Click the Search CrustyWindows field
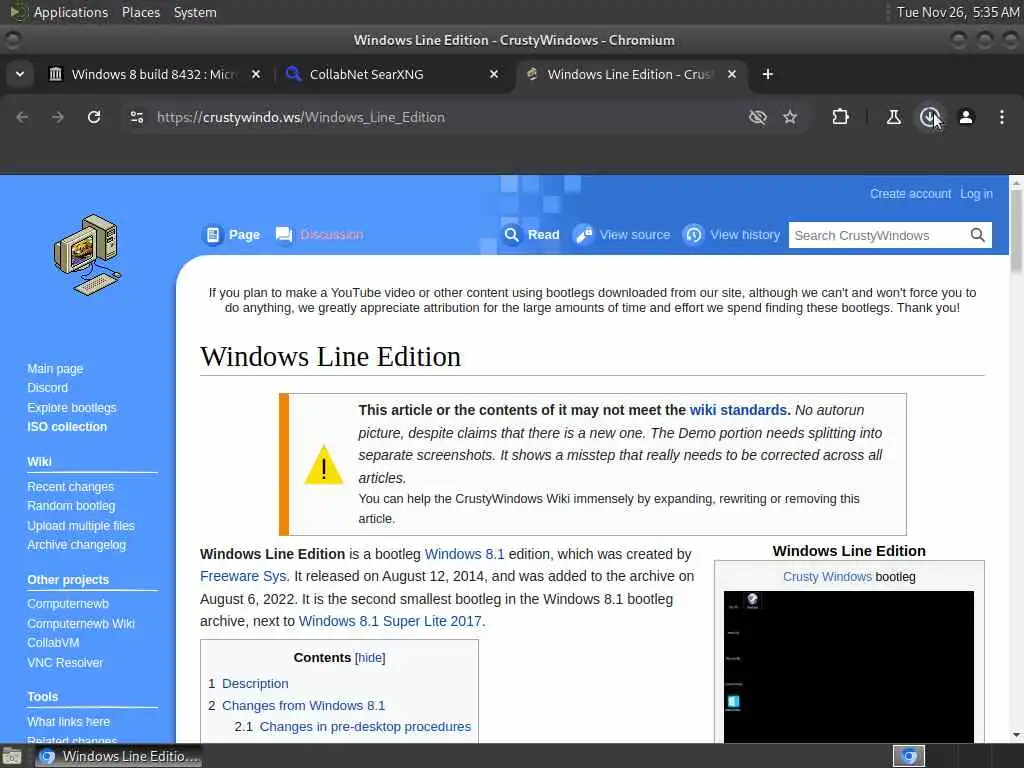Image resolution: width=1024 pixels, height=768 pixels. coord(877,235)
